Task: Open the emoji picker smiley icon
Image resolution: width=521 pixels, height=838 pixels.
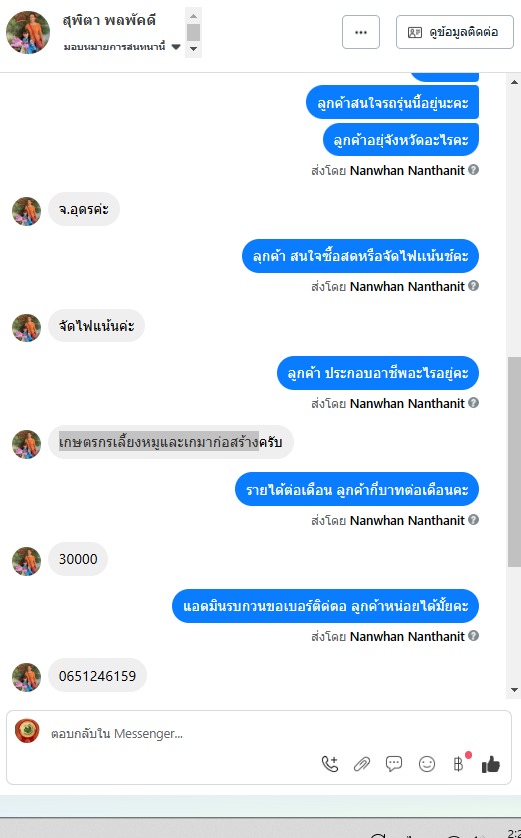Action: [x=426, y=764]
